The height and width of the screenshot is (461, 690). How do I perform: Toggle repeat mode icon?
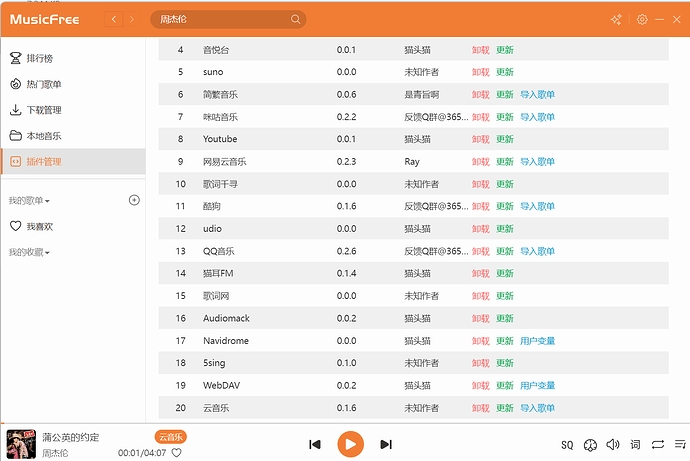[658, 444]
